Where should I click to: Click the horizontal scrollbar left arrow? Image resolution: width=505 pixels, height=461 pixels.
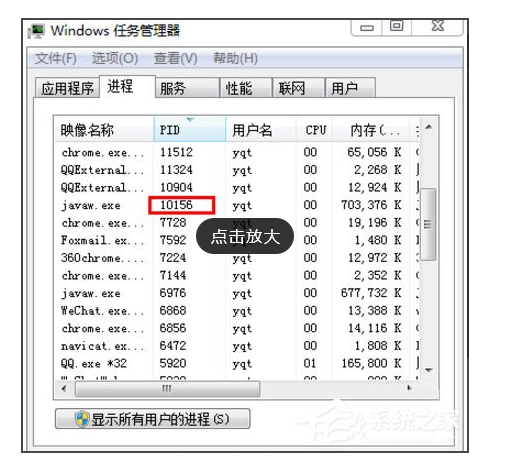[64, 388]
